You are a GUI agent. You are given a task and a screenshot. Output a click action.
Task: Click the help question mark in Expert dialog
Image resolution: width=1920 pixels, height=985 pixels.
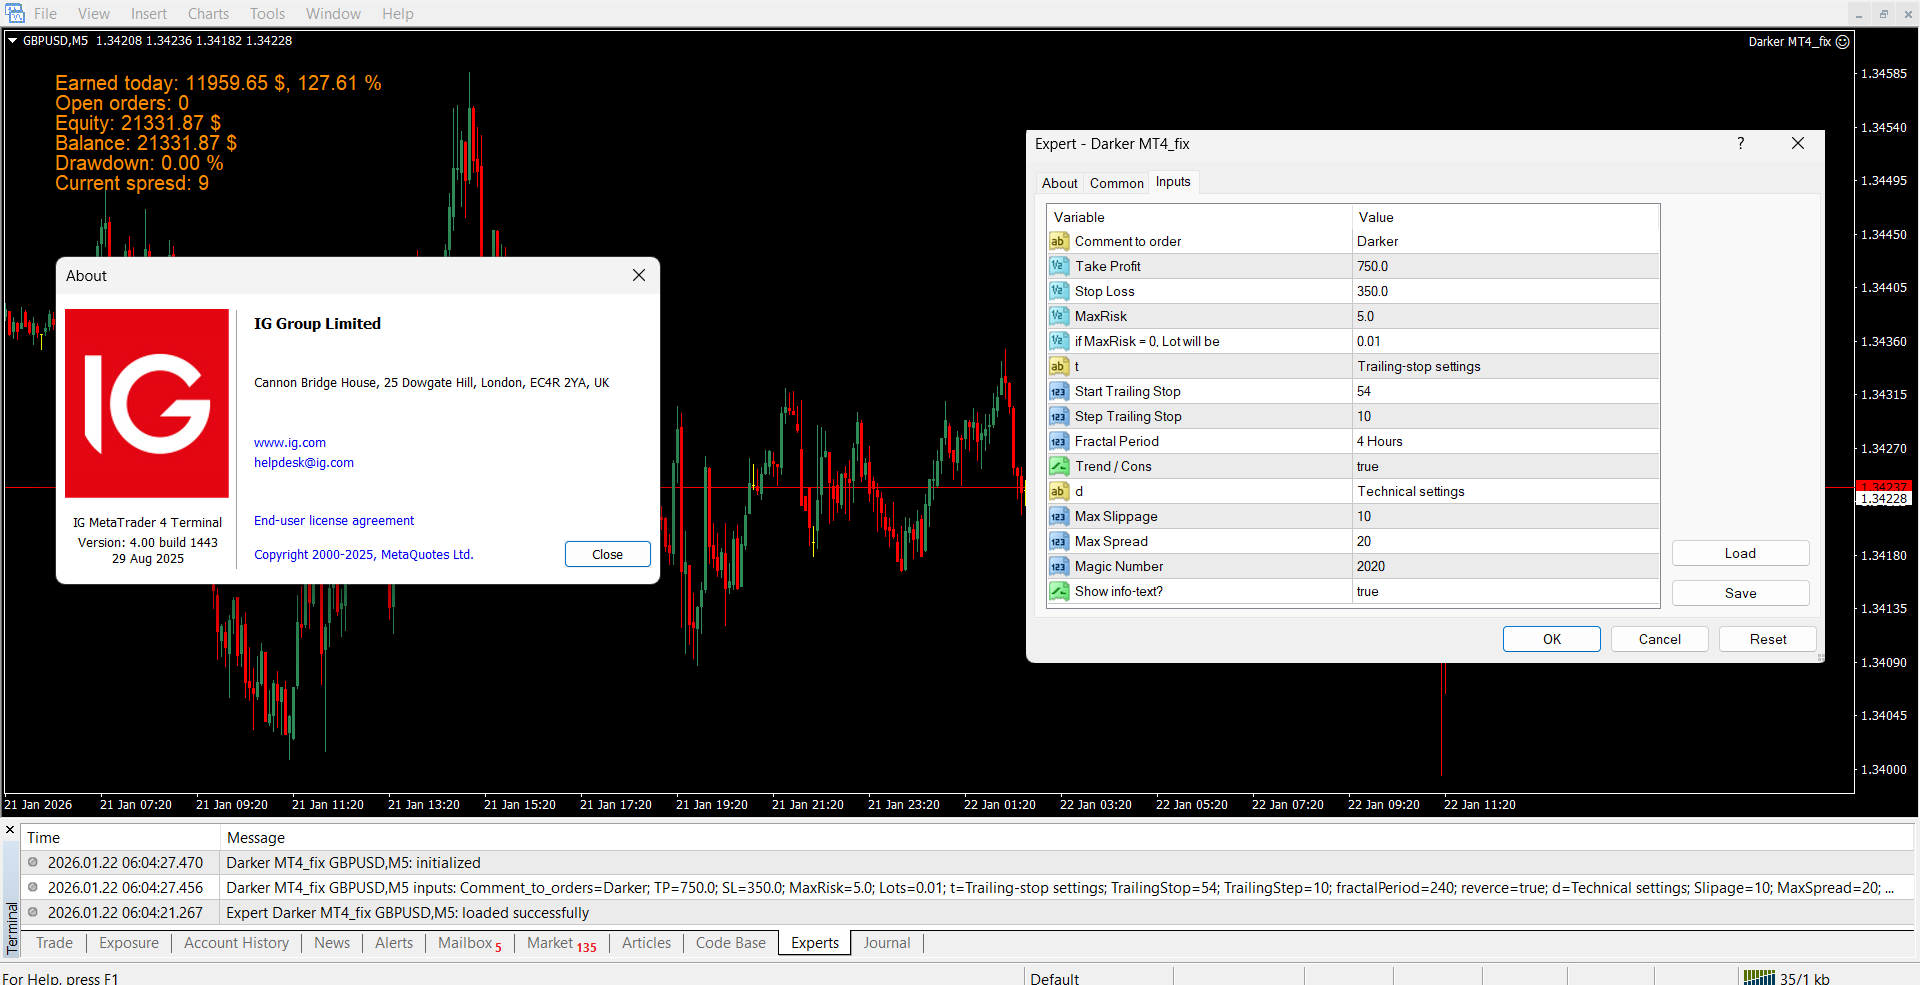pyautogui.click(x=1740, y=144)
